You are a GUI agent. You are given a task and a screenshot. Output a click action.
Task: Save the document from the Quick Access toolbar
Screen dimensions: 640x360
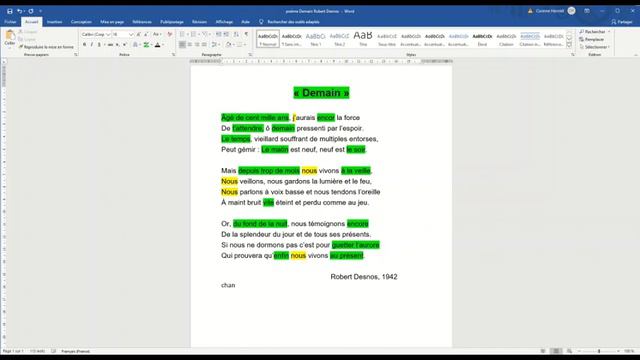[10, 11]
